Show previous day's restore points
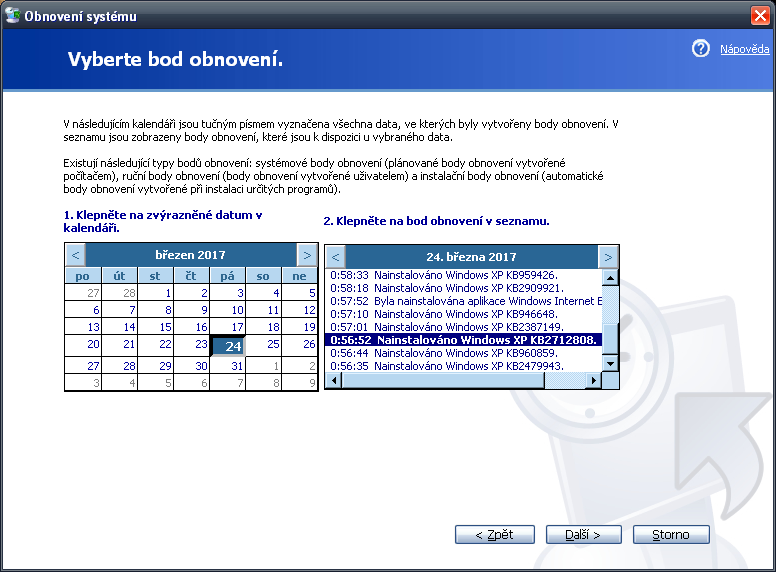Image resolution: width=776 pixels, height=572 pixels. 336,257
